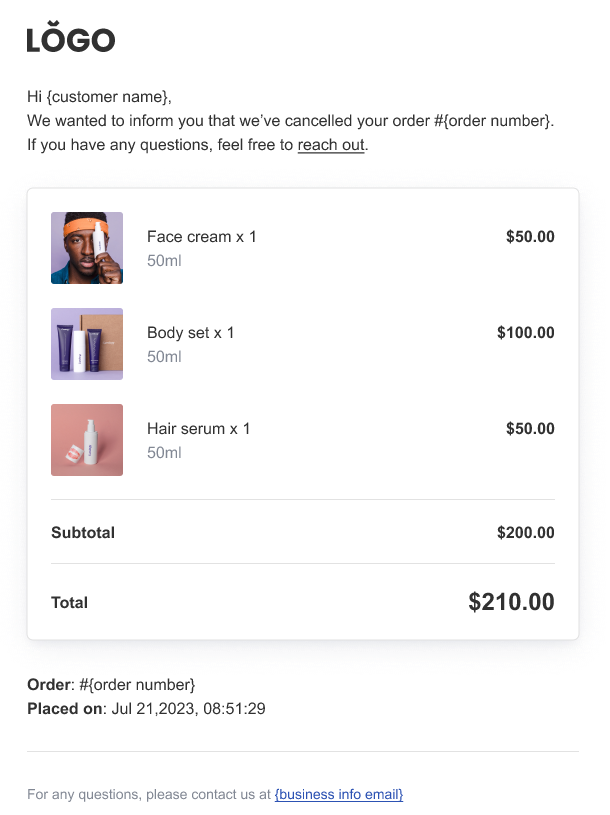Click the $100.00 Body set price

[x=525, y=333]
